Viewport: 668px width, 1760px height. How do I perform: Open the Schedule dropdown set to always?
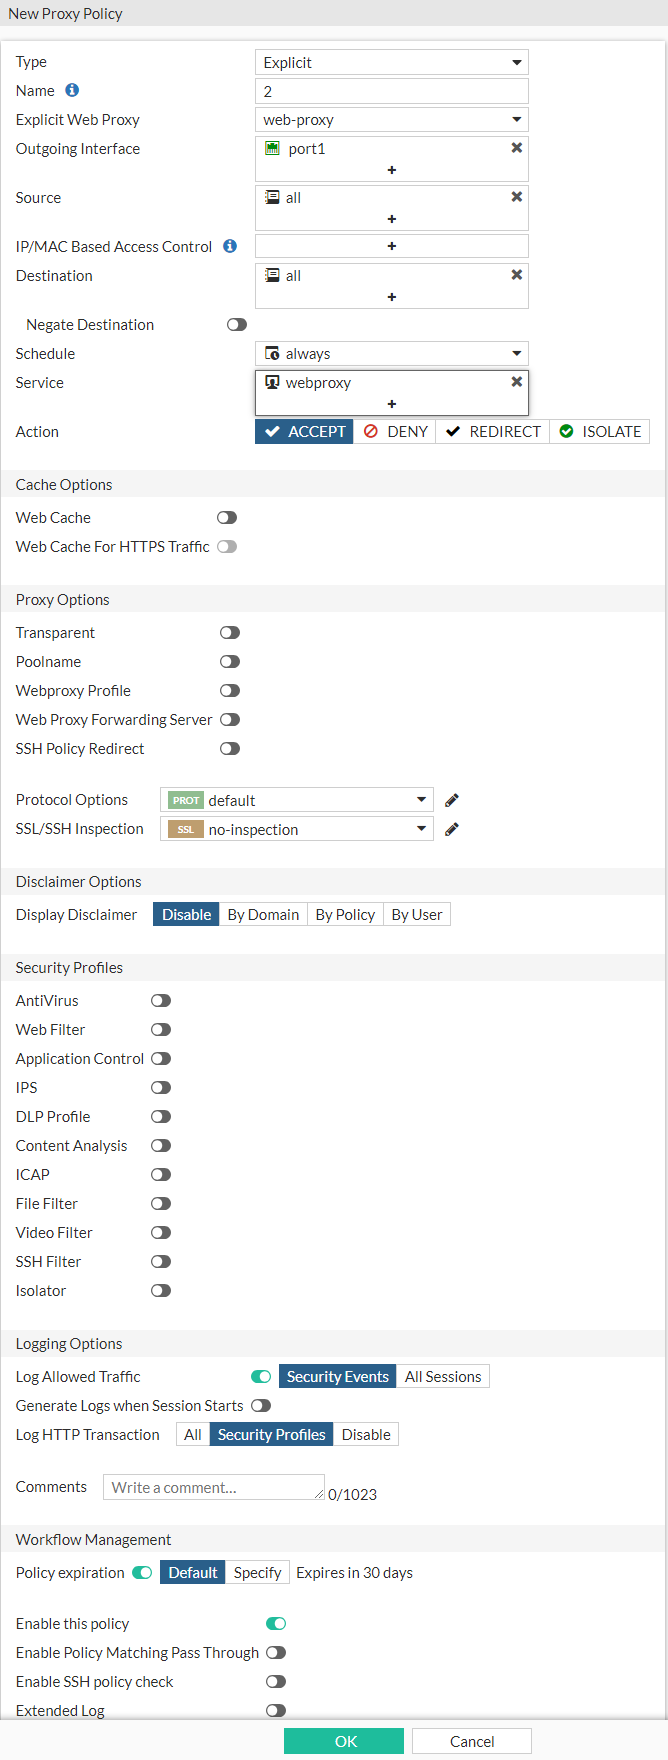pos(391,353)
